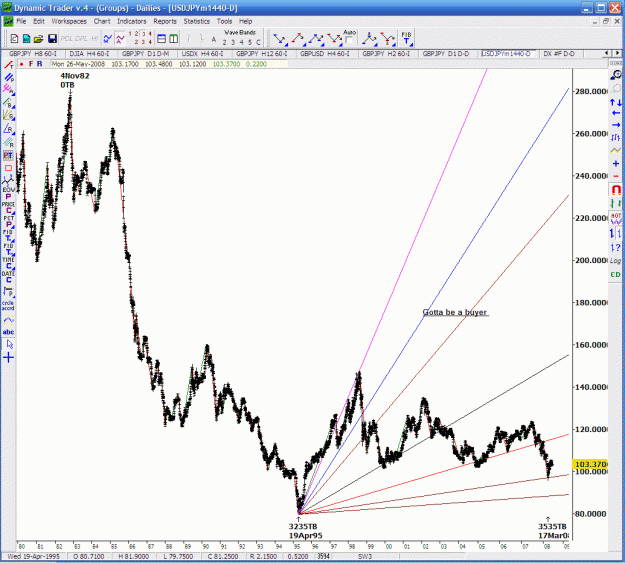Switch to the GBPUSD H4 60-I tab

pos(325,53)
